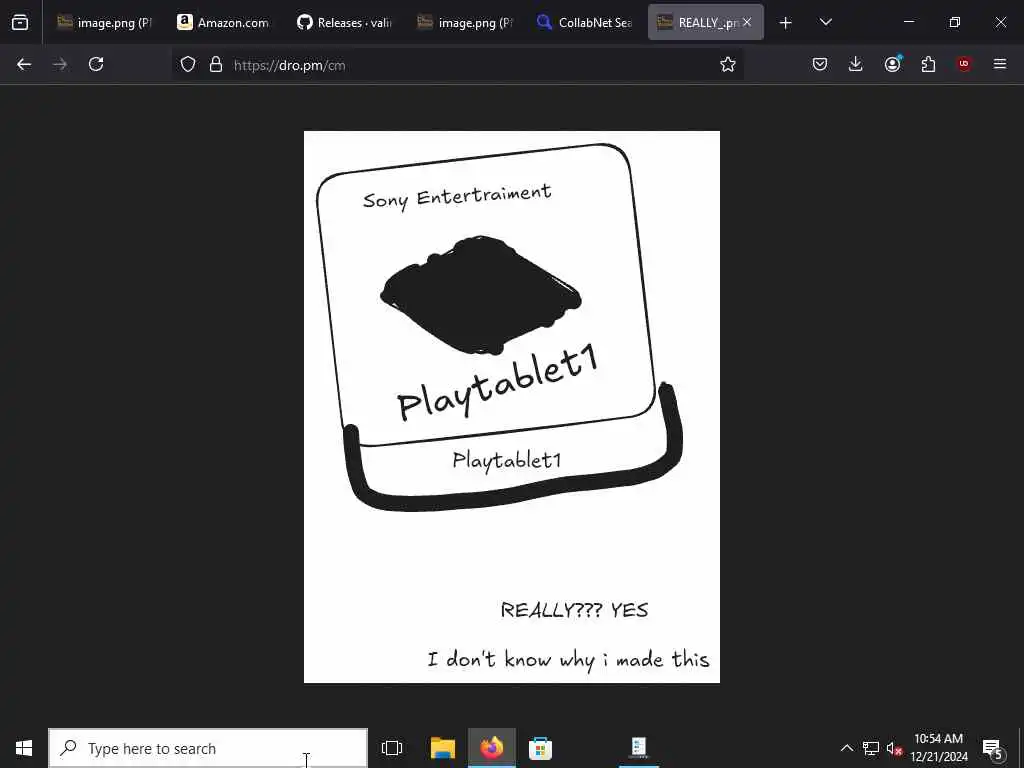Open the Extensions menu
The image size is (1024, 768).
(928, 64)
